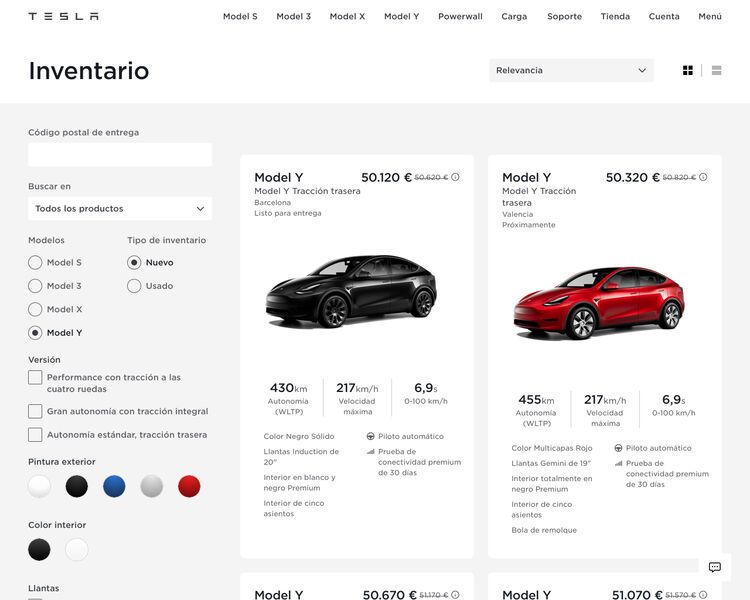Open the Menú link
Screen dimensions: 750x600
(x=710, y=16)
